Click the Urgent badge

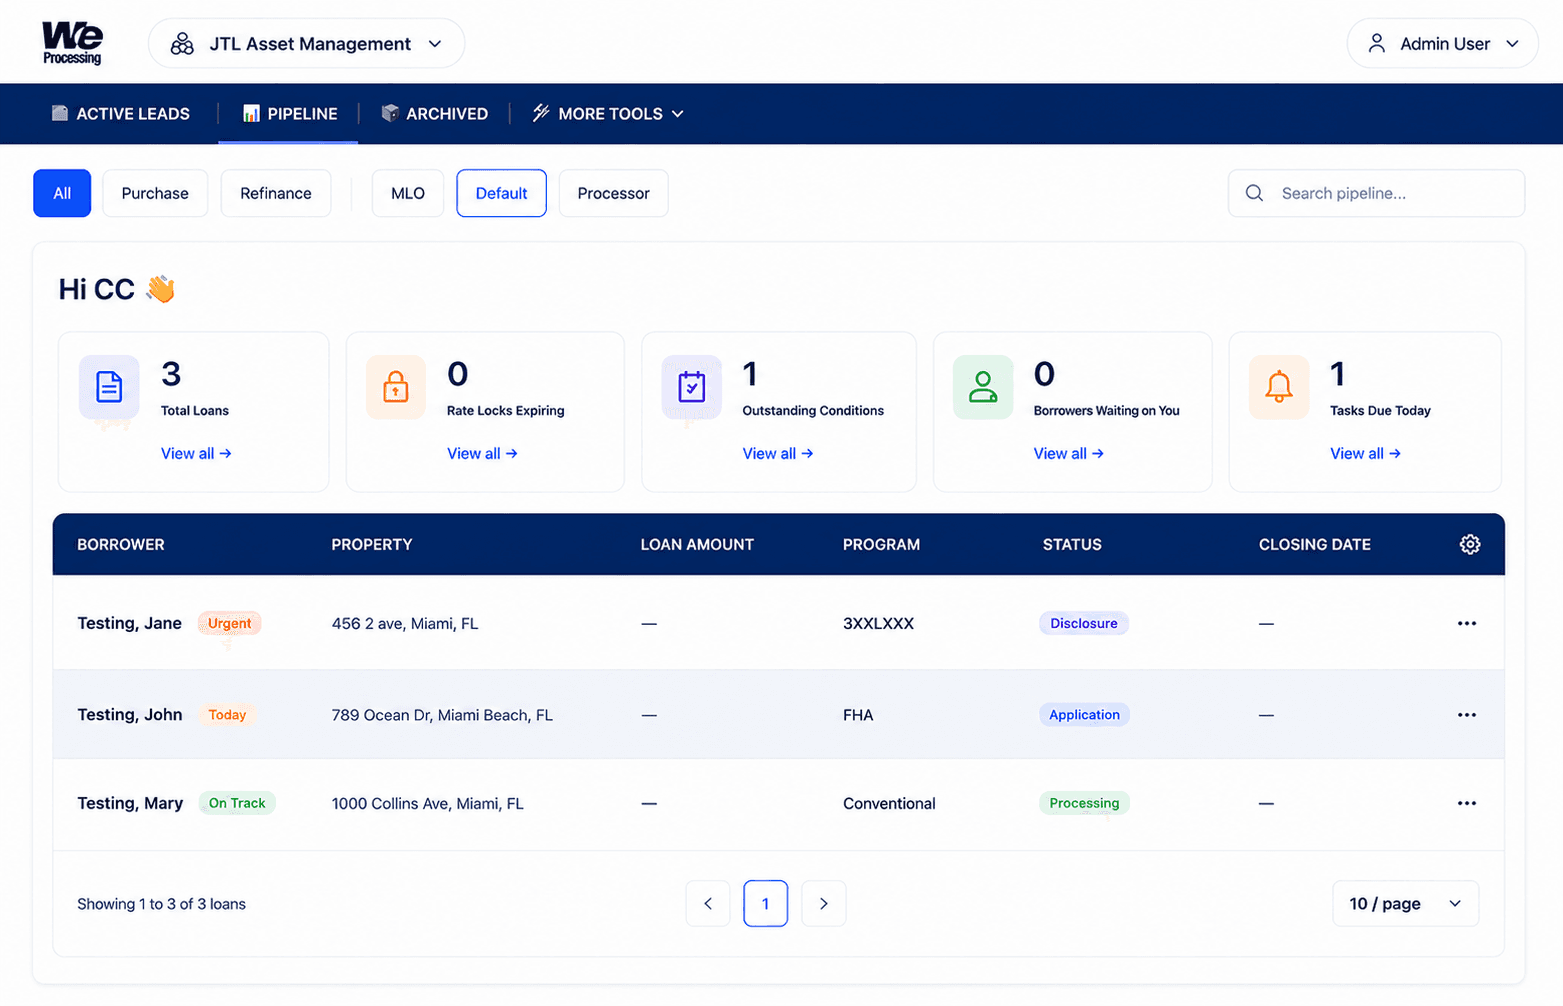(230, 623)
